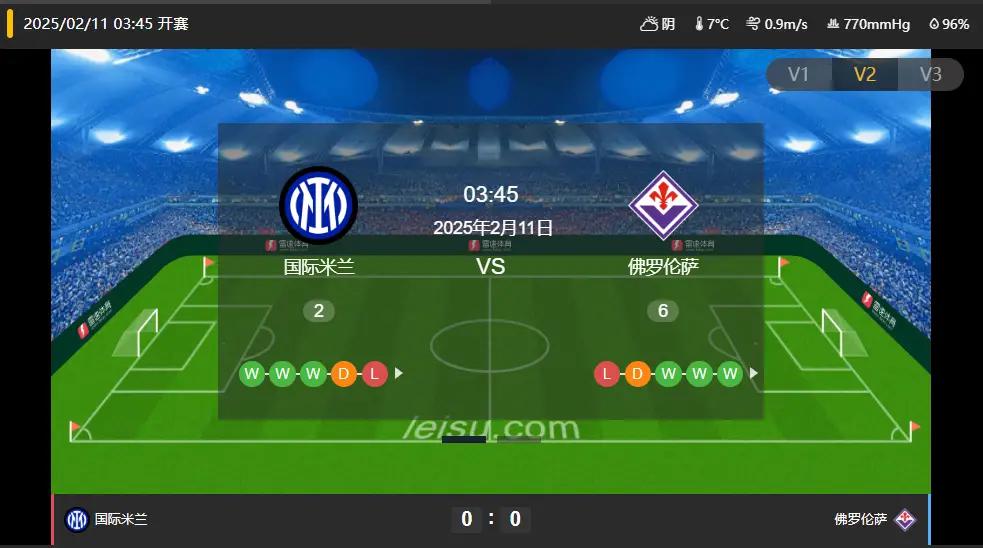Click the humidity droplet icon beside 96%
The image size is (983, 548).
(x=934, y=24)
